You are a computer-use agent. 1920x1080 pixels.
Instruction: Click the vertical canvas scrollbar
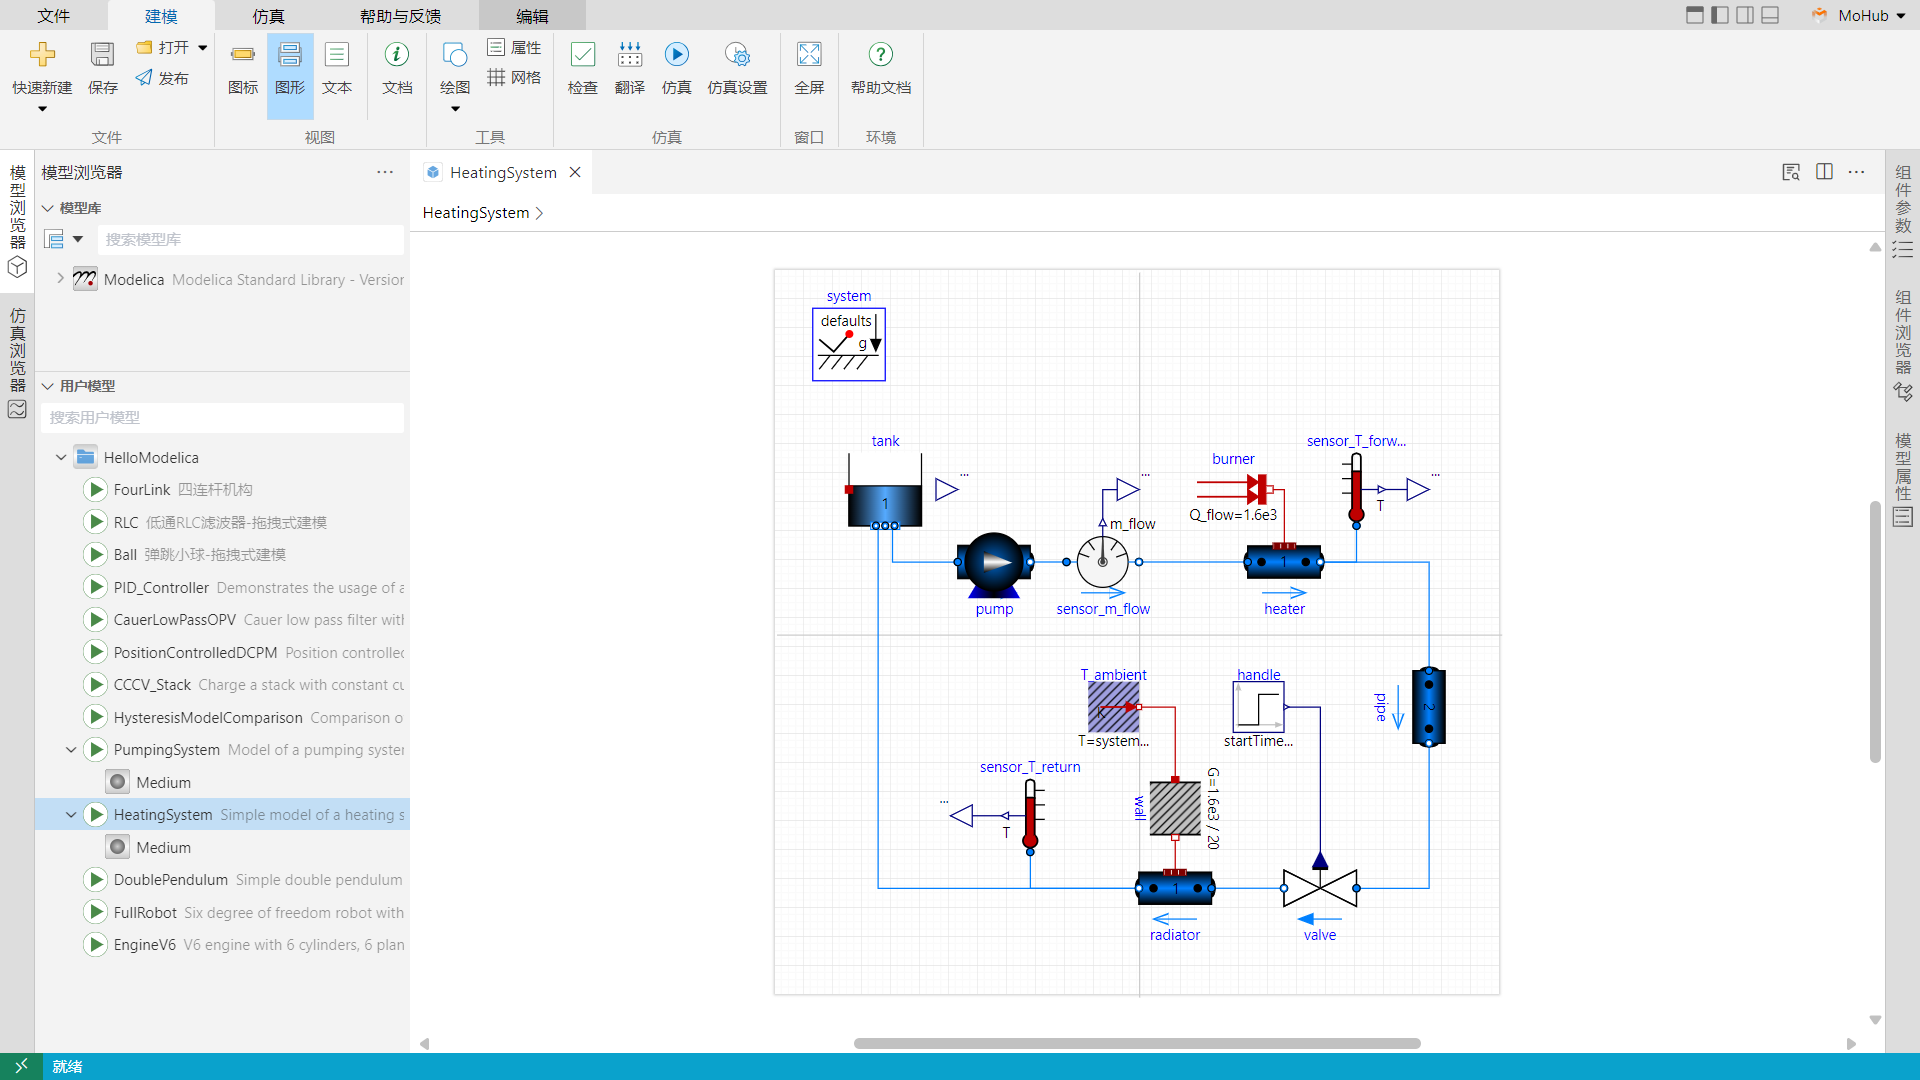[1875, 631]
